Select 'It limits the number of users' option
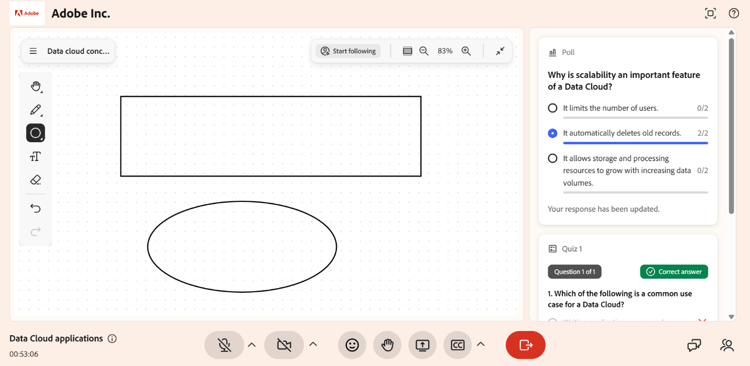The height and width of the screenshot is (366, 750). click(552, 108)
